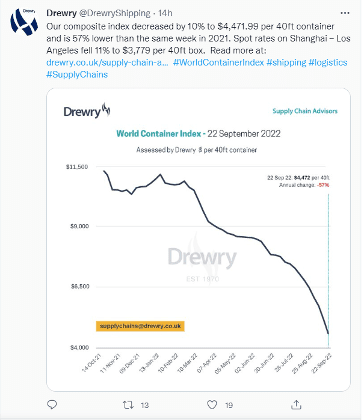
Task: Open the Drewry profile avatar
Action: click(23, 22)
